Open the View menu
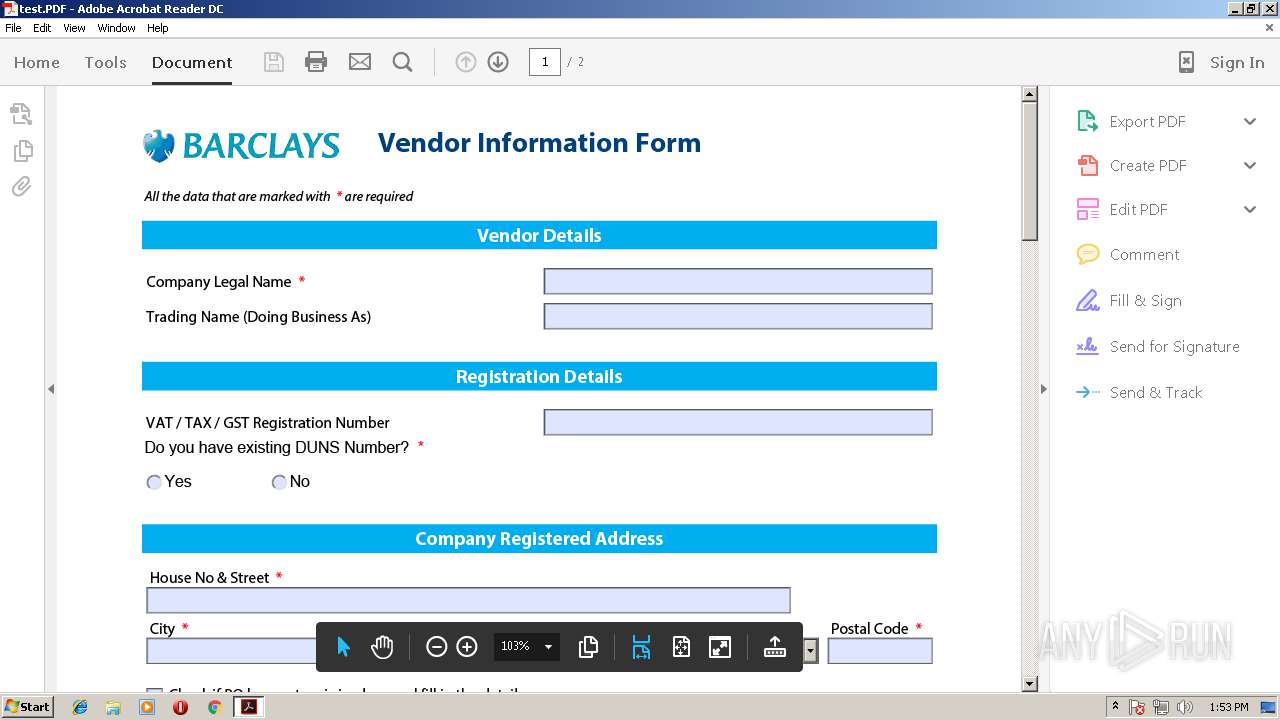The image size is (1280, 720). (x=74, y=28)
